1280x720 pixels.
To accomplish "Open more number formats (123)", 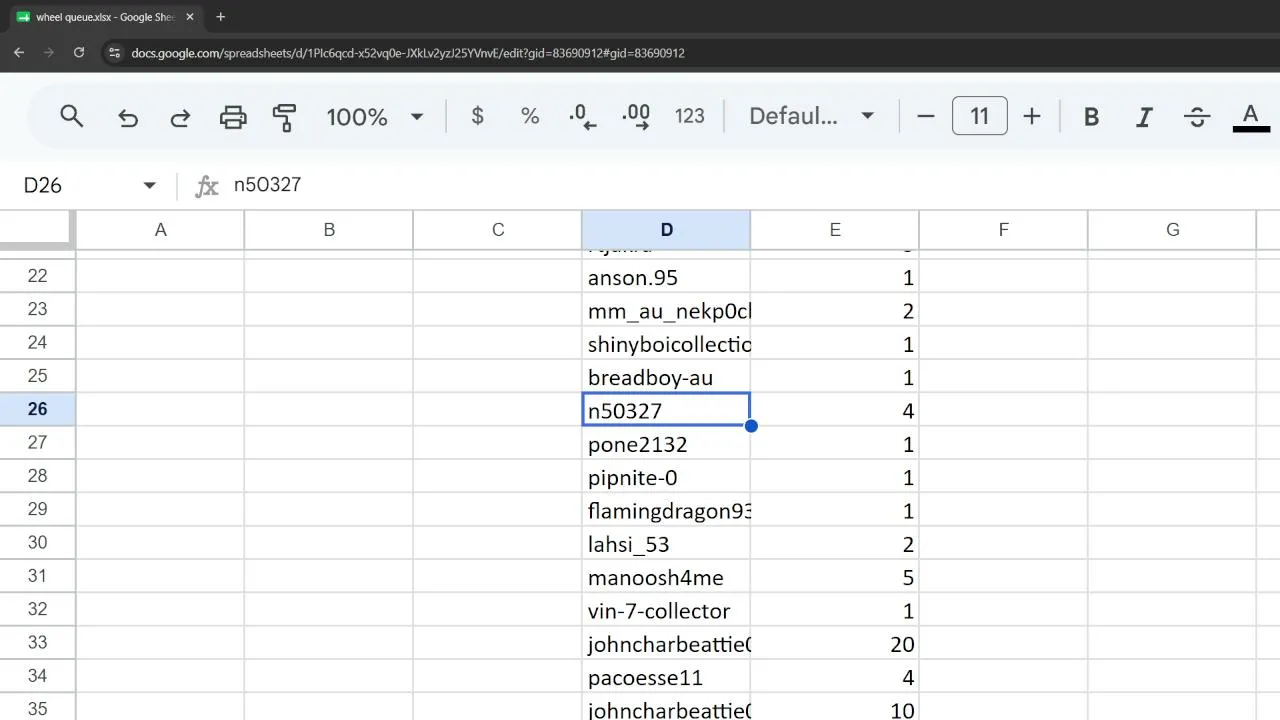I will (690, 116).
